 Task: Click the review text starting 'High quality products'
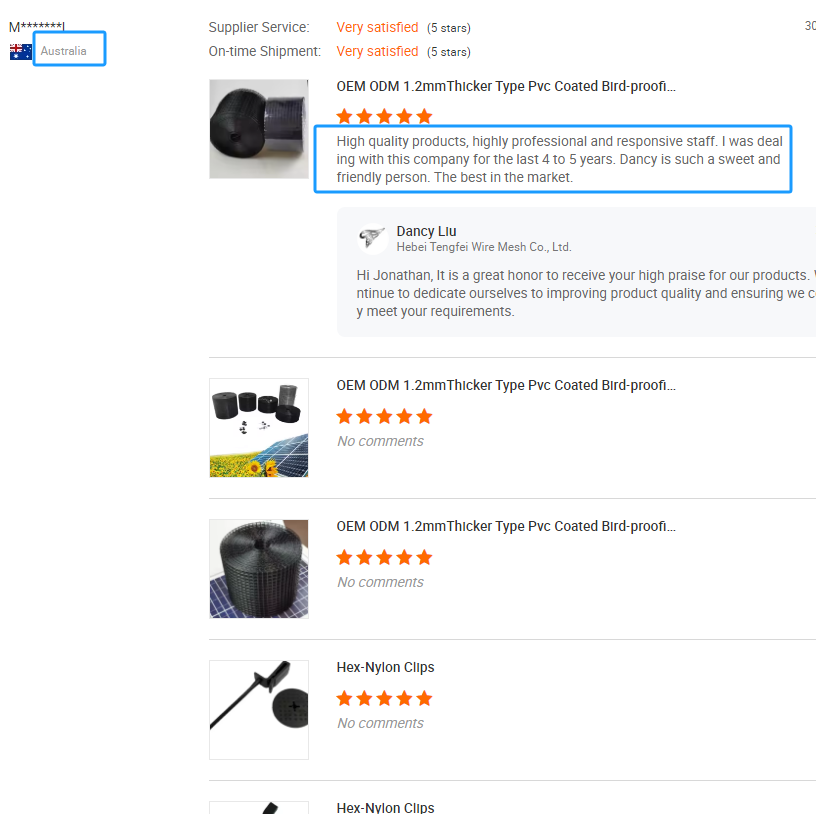point(553,159)
